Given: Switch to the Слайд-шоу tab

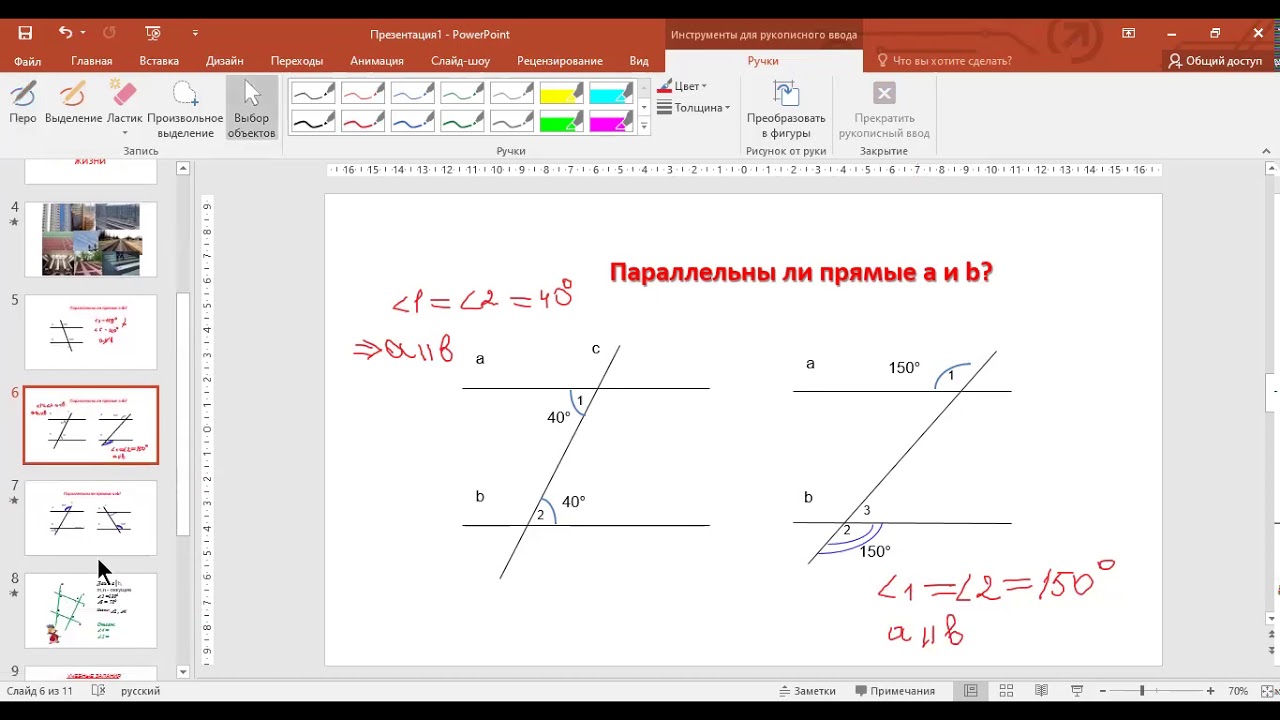Looking at the screenshot, I should pos(460,61).
